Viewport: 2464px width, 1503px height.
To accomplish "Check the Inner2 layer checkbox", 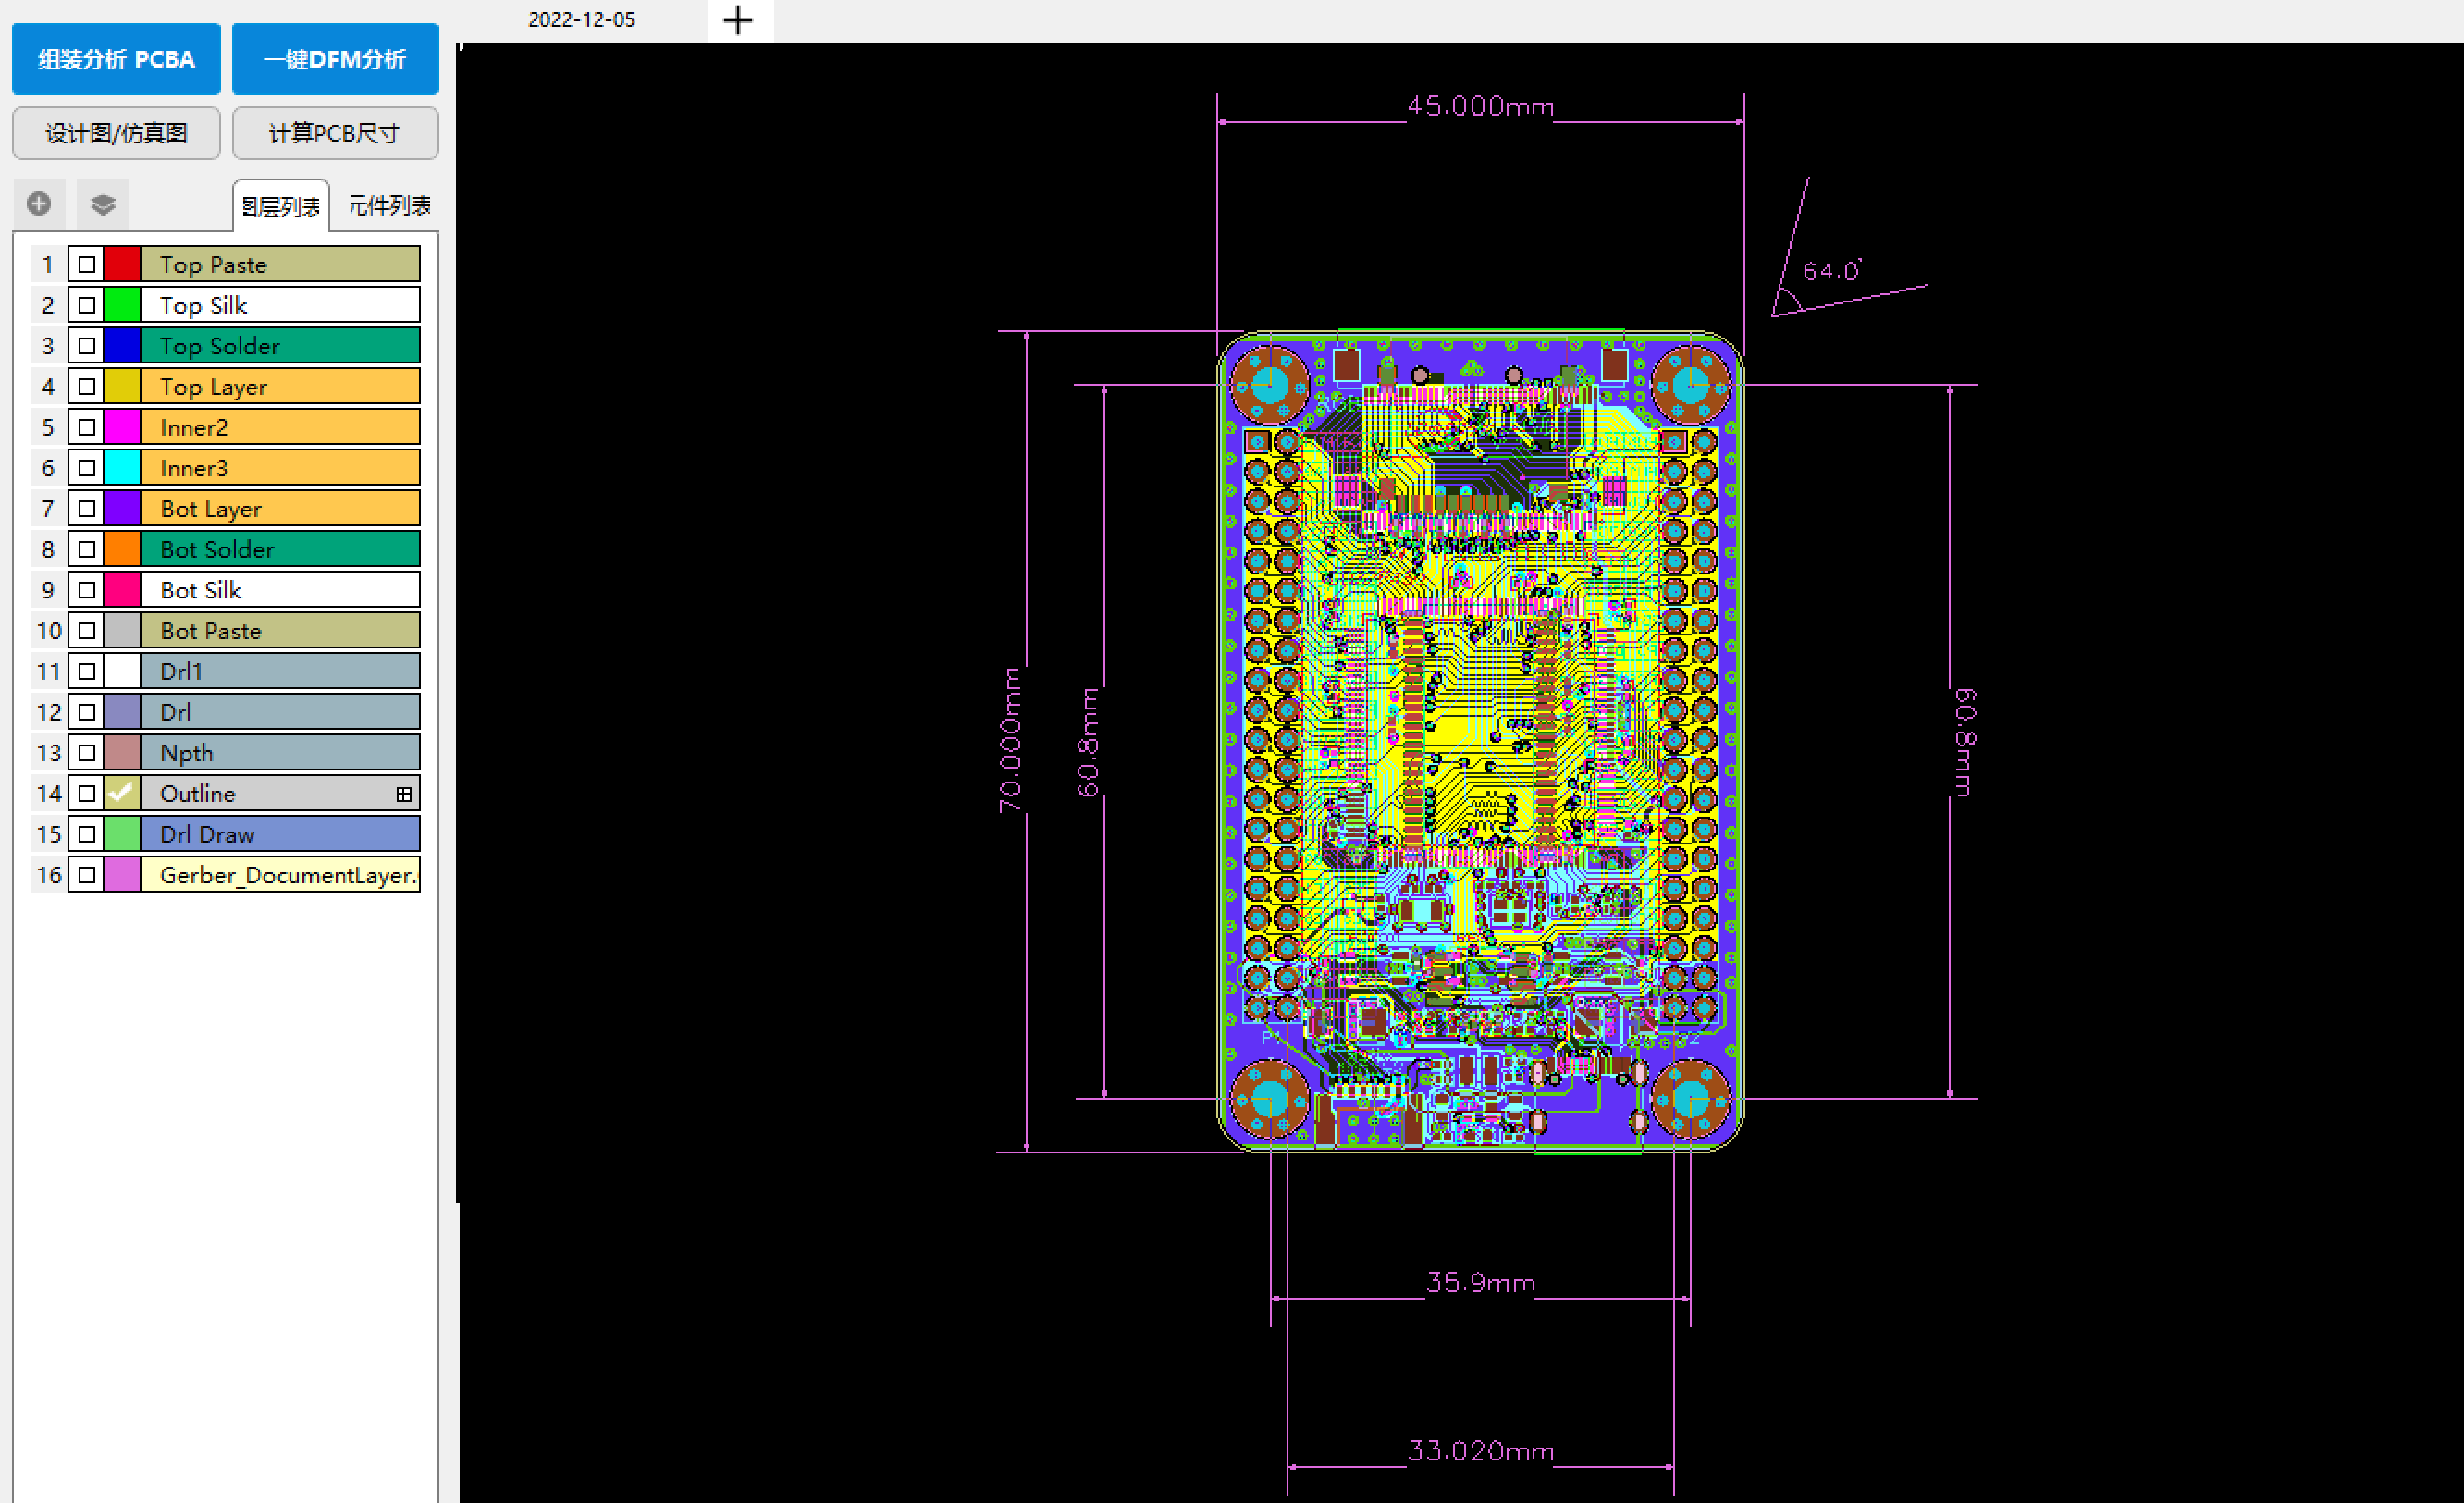I will pos(86,427).
